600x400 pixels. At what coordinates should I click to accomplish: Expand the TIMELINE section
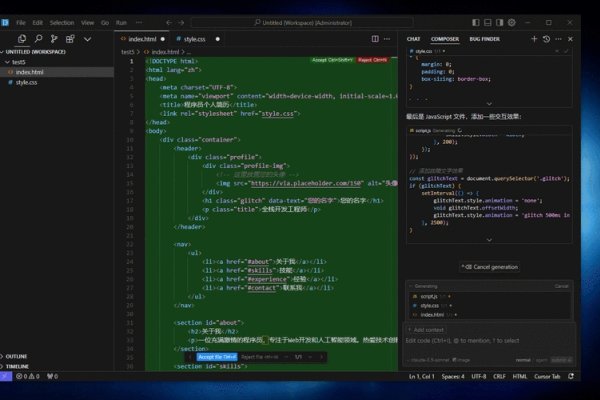pyautogui.click(x=16, y=366)
